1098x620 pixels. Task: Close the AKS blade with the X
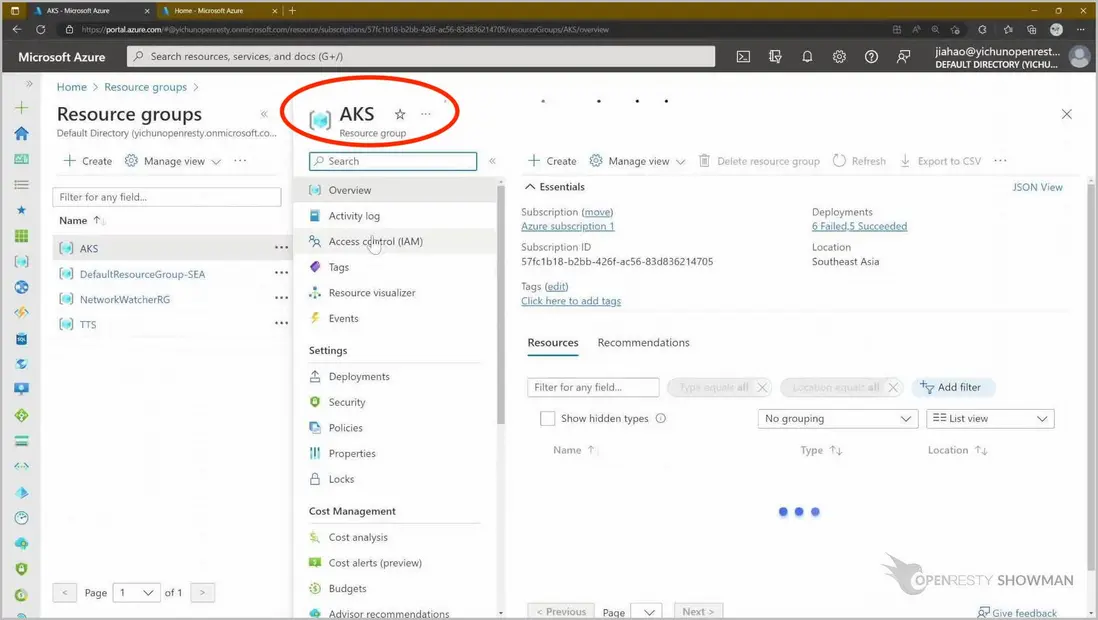(x=1066, y=114)
